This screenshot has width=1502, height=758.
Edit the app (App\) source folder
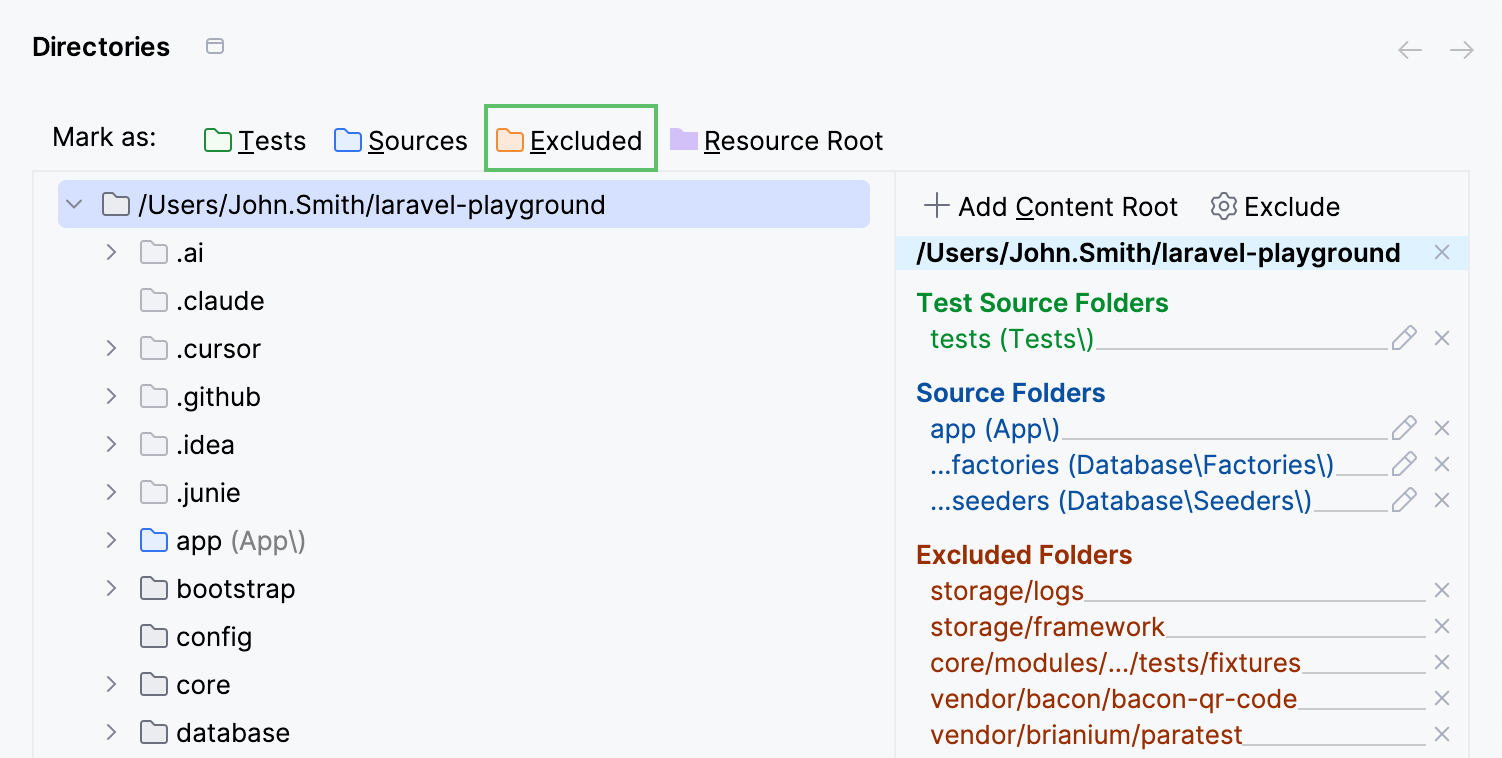pyautogui.click(x=1404, y=428)
